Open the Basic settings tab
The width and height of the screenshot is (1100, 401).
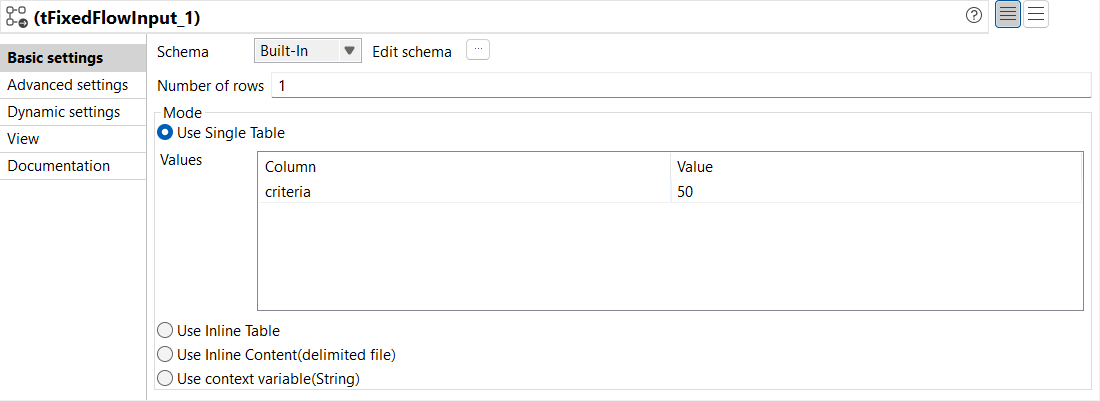click(x=55, y=58)
